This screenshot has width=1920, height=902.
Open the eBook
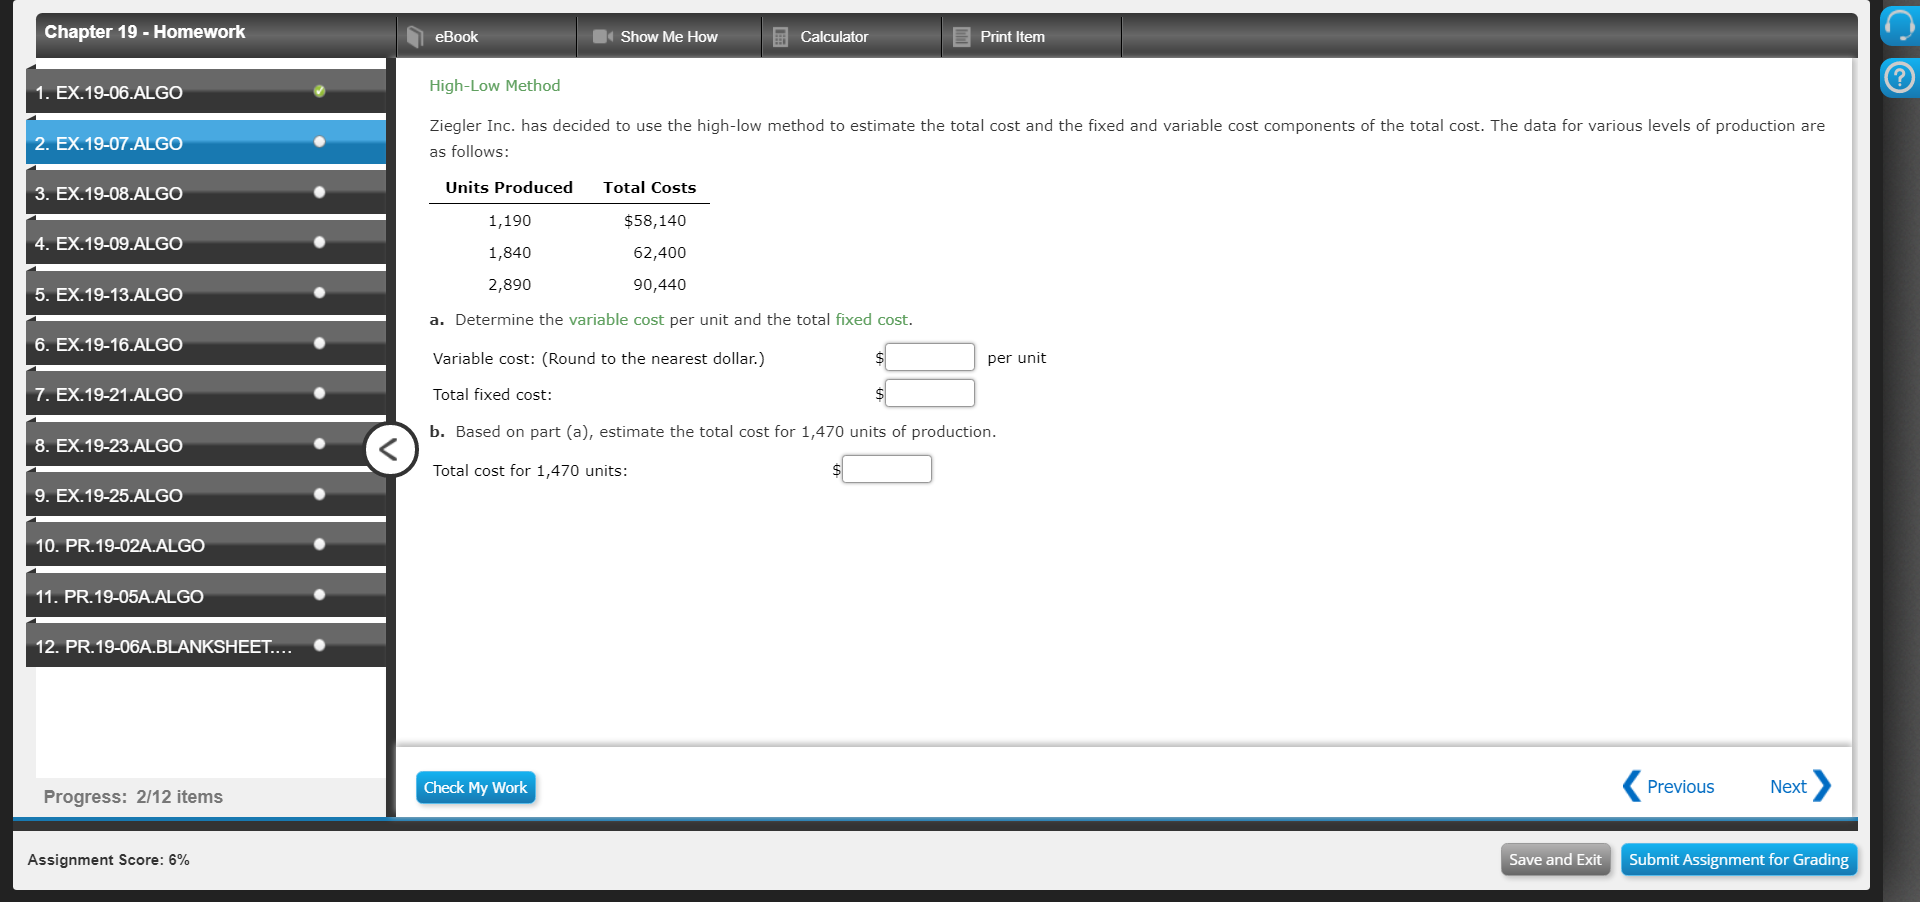pos(455,36)
